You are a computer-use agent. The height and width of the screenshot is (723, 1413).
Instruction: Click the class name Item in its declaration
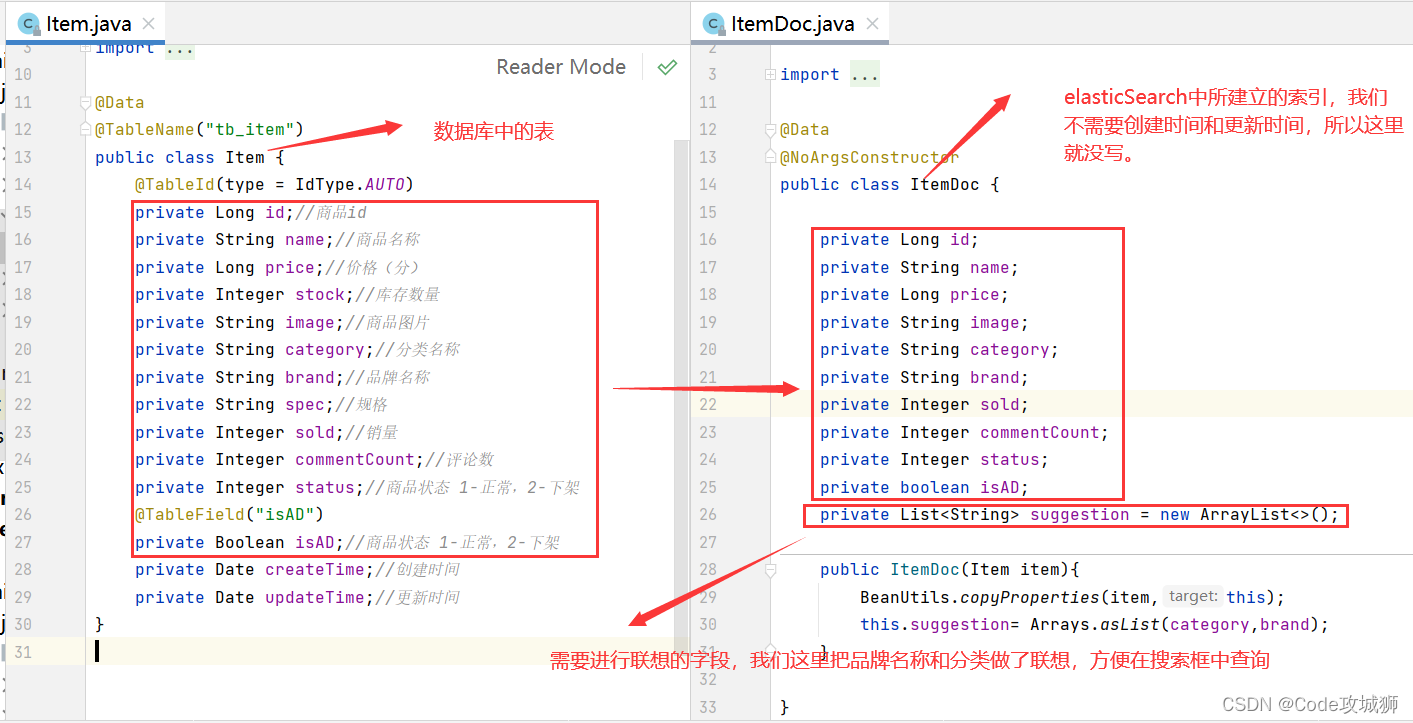coord(245,157)
